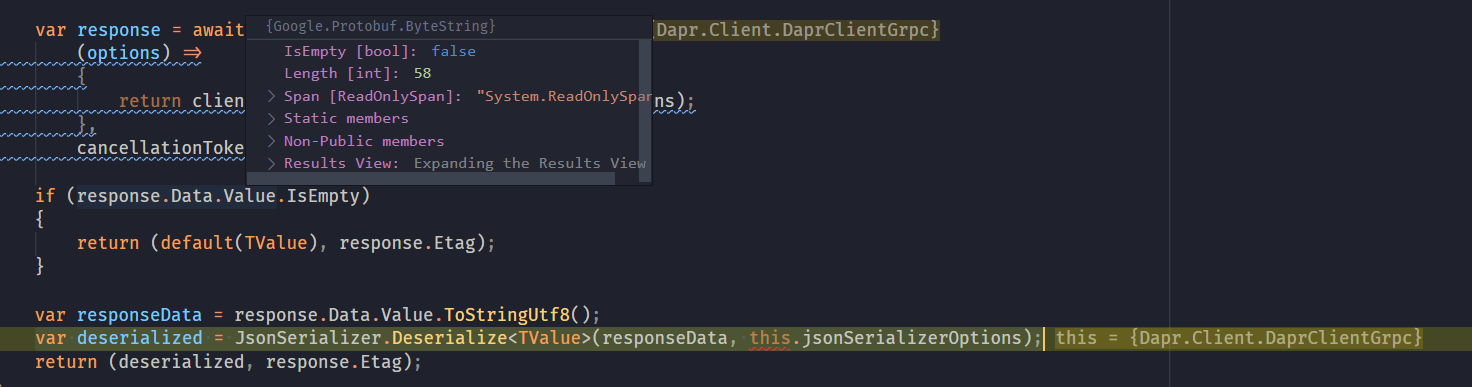This screenshot has height=387, width=1472.
Task: Click the 'await' keyword
Action: (218, 30)
